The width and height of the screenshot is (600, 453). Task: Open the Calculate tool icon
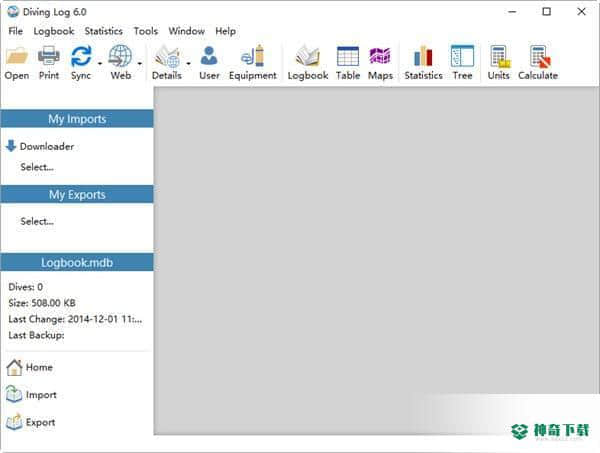[540, 57]
